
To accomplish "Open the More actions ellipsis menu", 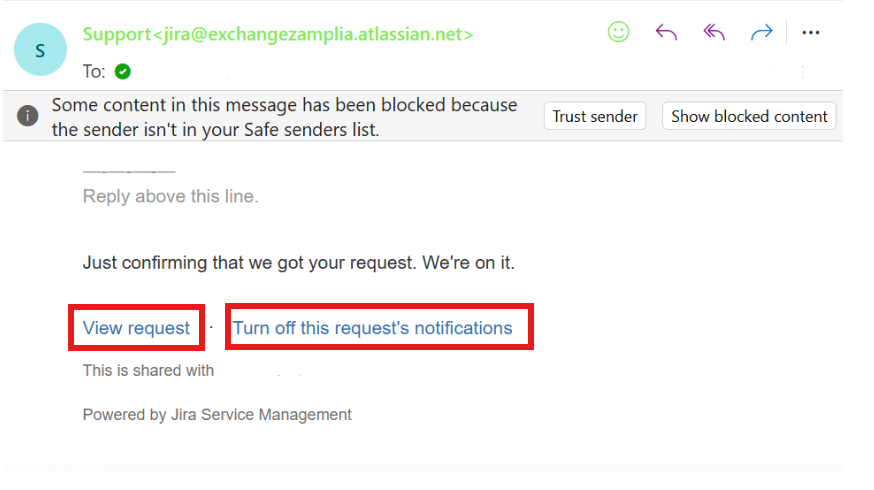I will (x=811, y=32).
